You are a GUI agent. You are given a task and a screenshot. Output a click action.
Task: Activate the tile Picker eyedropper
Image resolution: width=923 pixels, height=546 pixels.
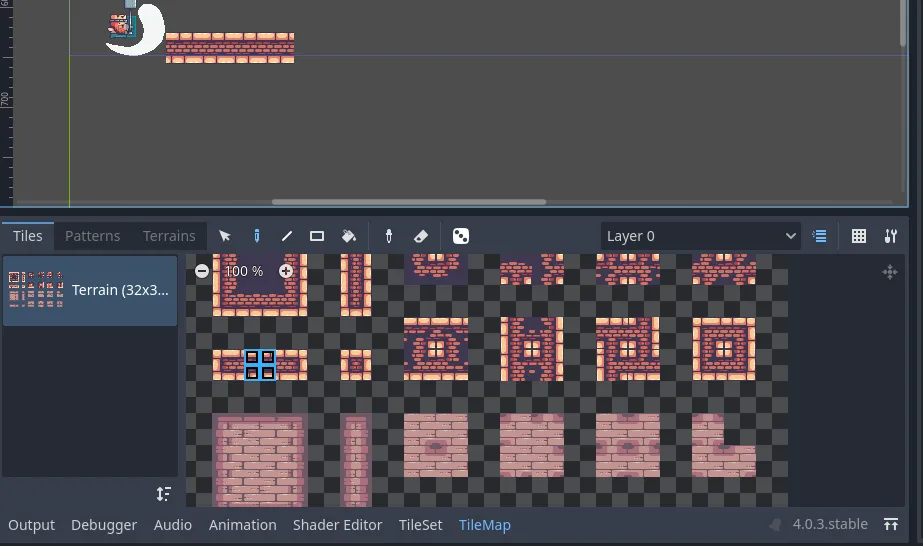pyautogui.click(x=389, y=236)
